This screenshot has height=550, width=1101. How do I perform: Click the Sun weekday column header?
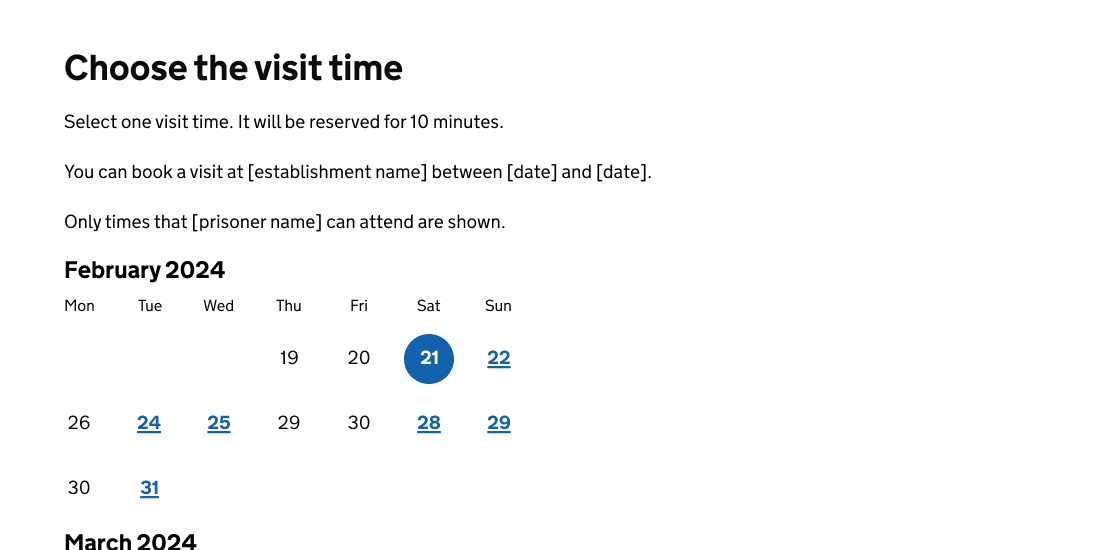click(x=498, y=306)
